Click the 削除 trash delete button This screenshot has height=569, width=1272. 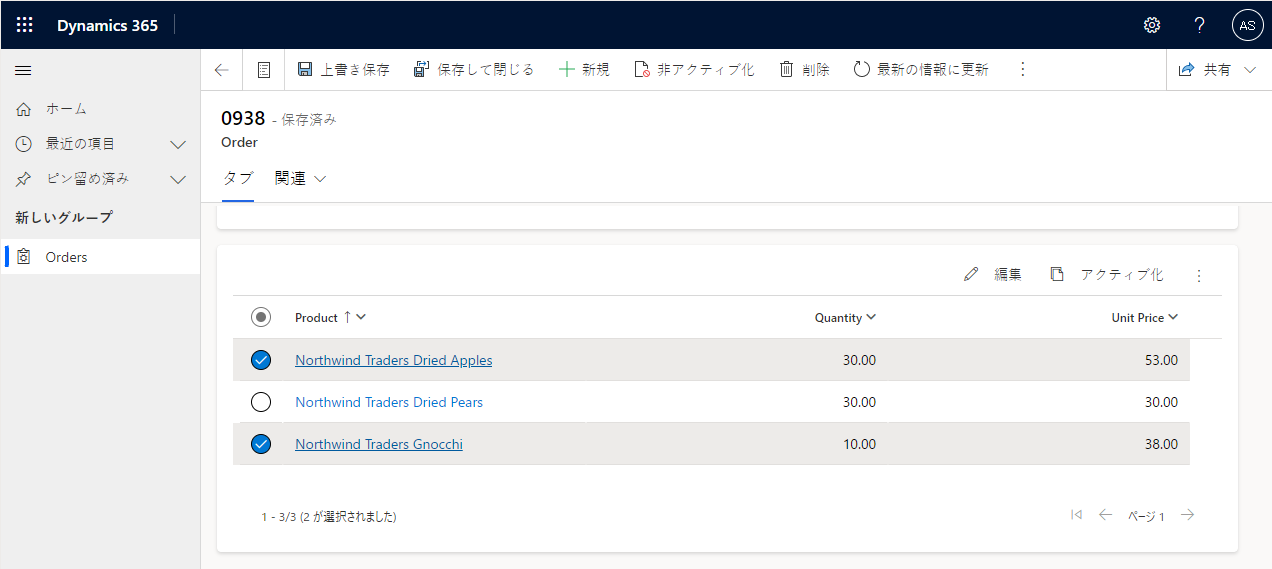pos(804,70)
